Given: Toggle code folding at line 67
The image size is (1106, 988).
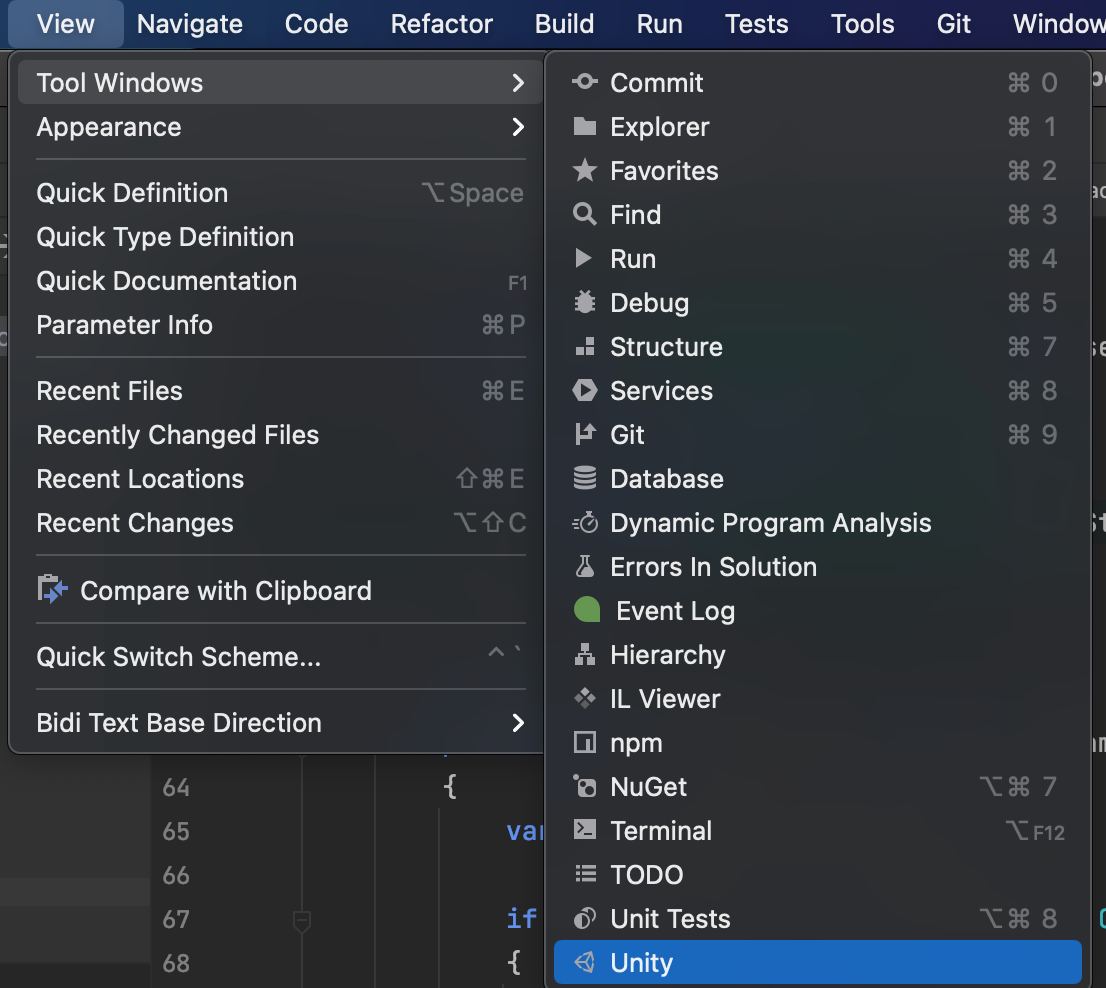Looking at the screenshot, I should (x=302, y=921).
